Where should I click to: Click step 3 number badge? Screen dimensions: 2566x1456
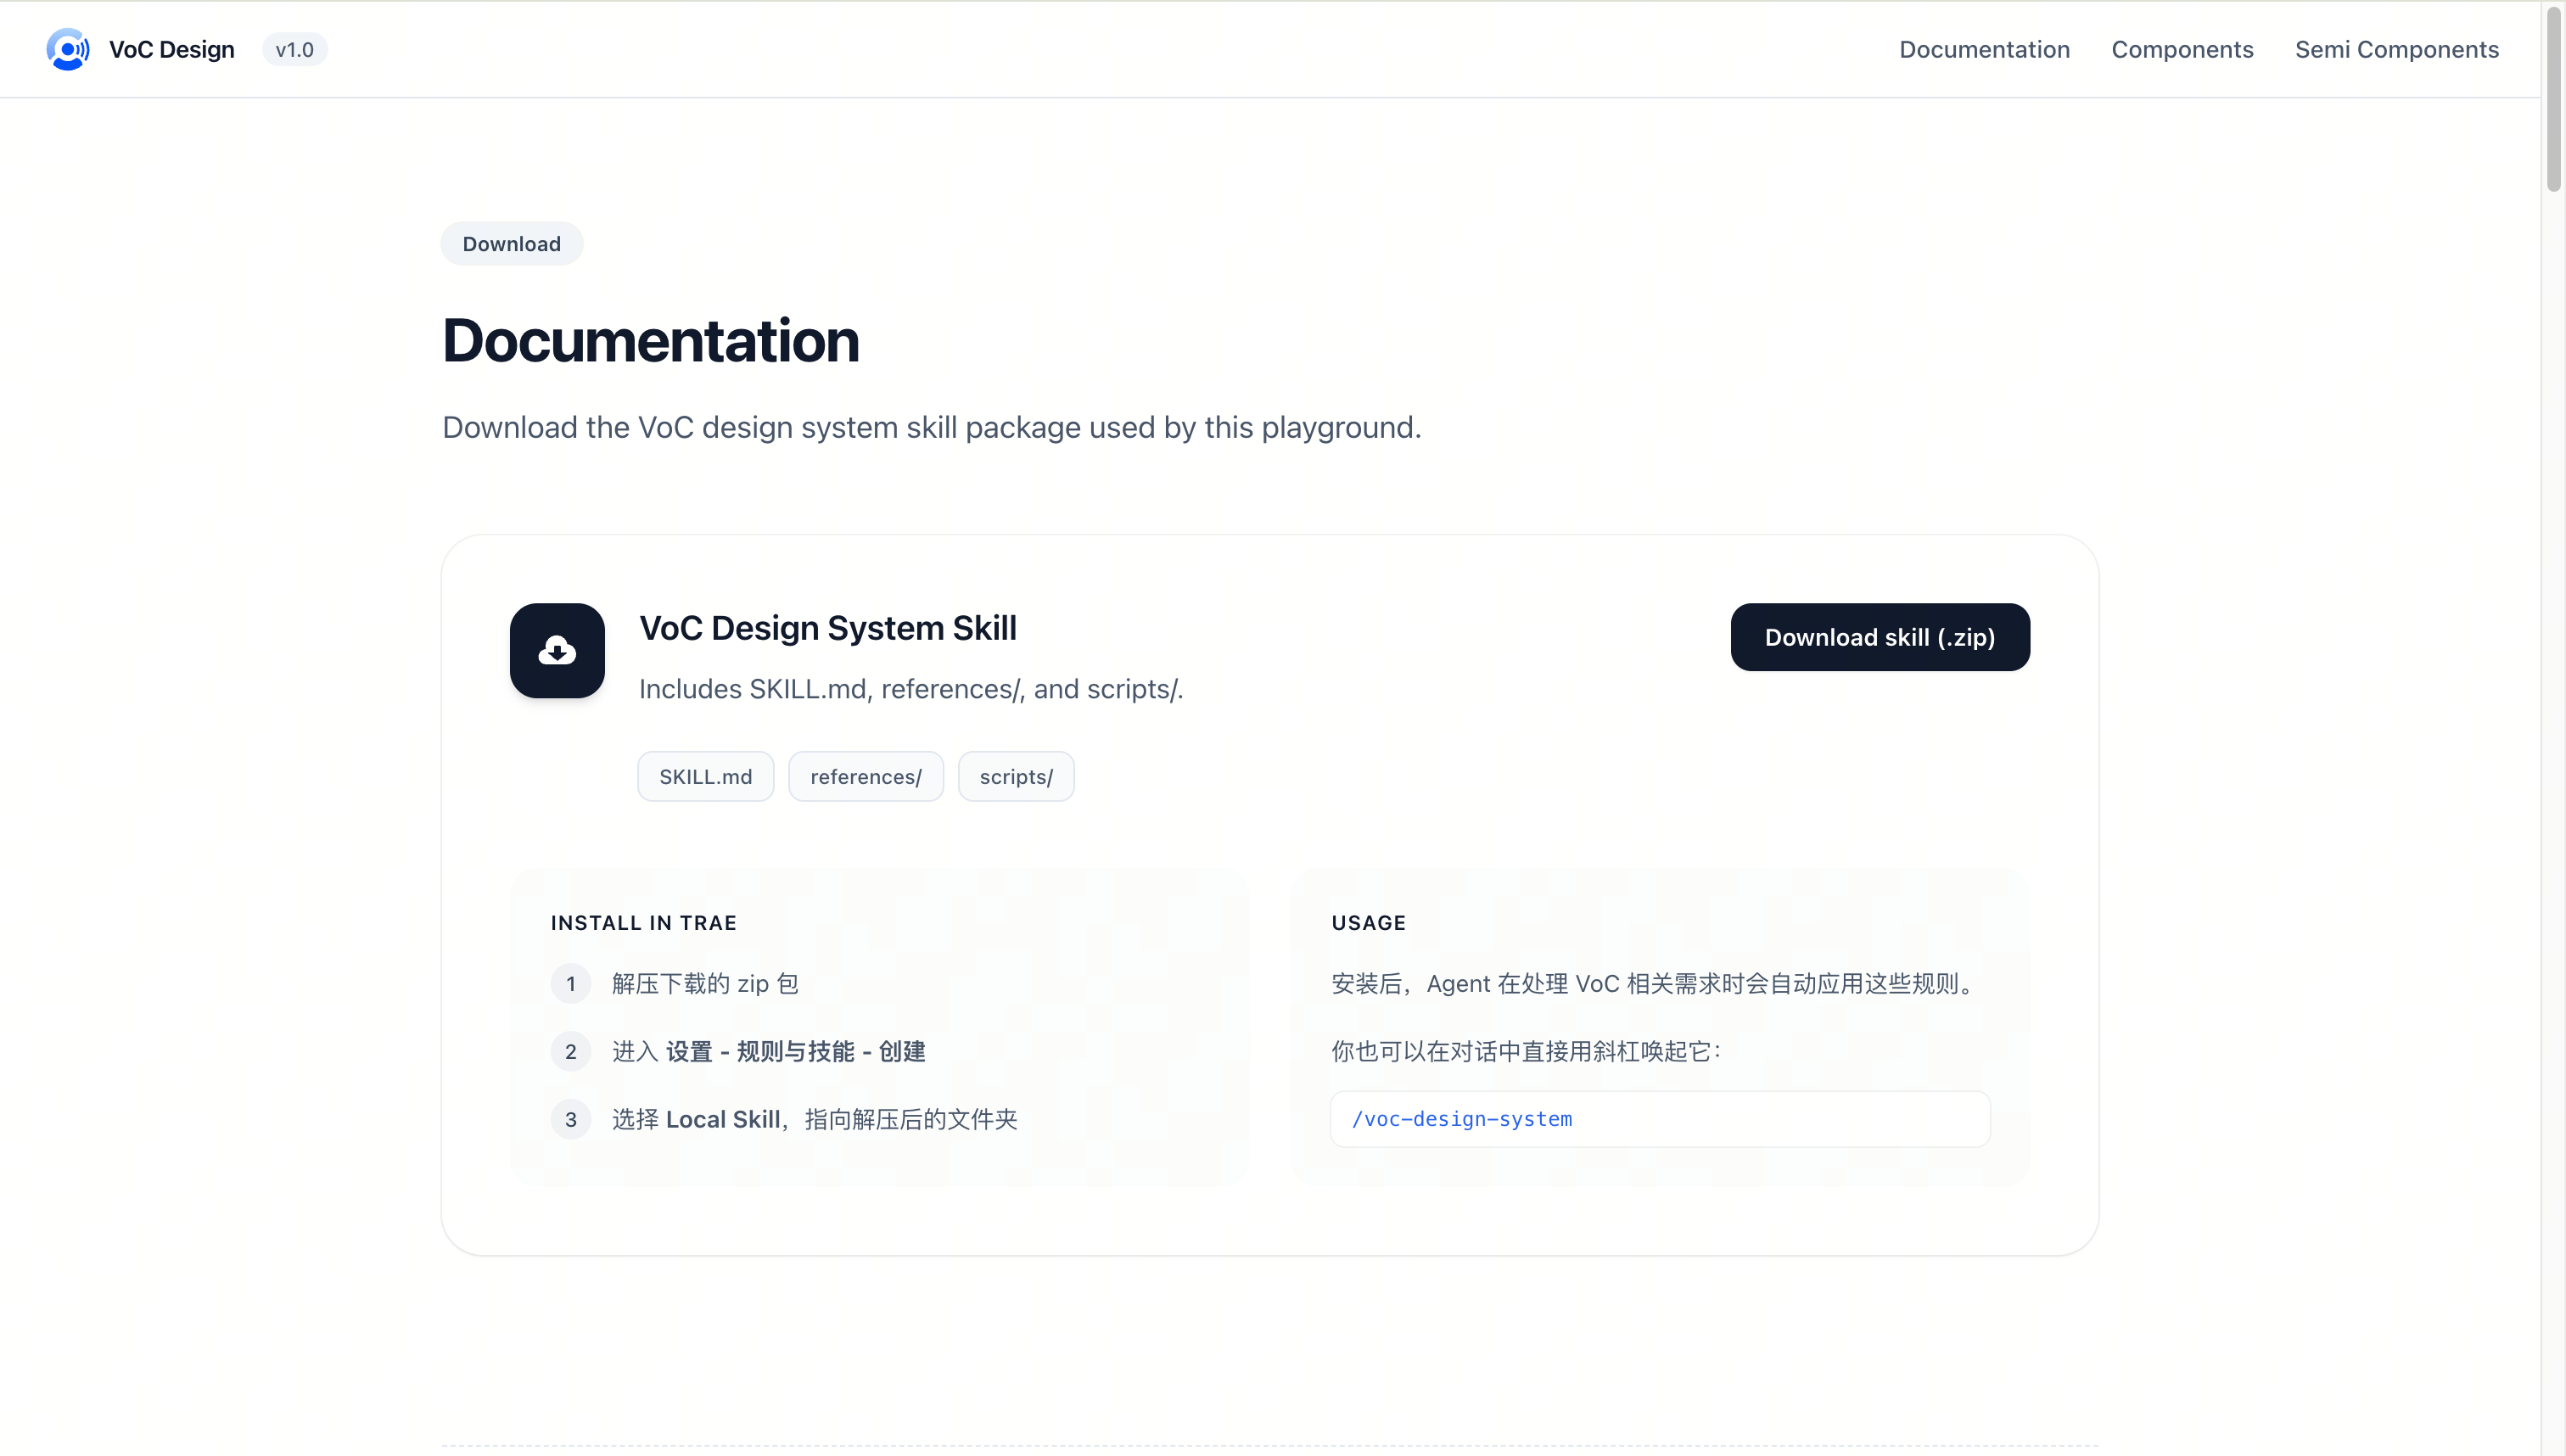click(x=570, y=1119)
